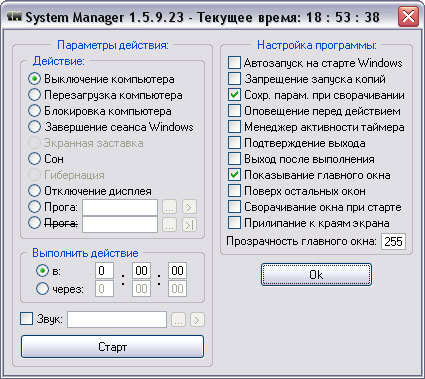Viewport: 425px width, 379px height.
Task: Uncheck Сохр. парам. при сворачивании
Action: [x=234, y=95]
